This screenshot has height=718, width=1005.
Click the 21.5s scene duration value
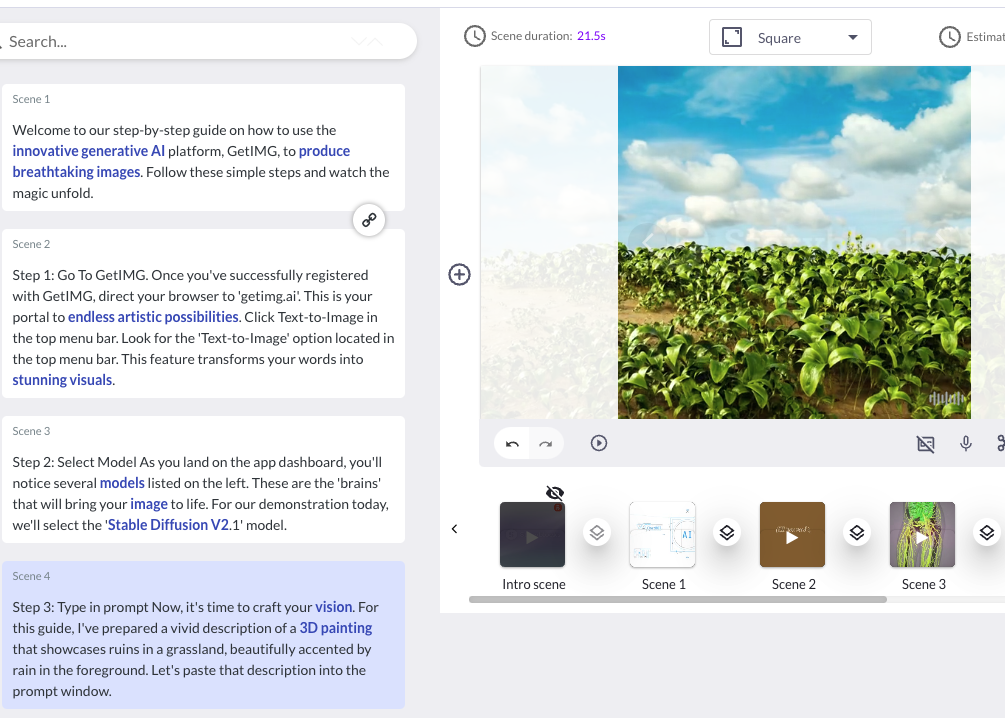pyautogui.click(x=591, y=36)
